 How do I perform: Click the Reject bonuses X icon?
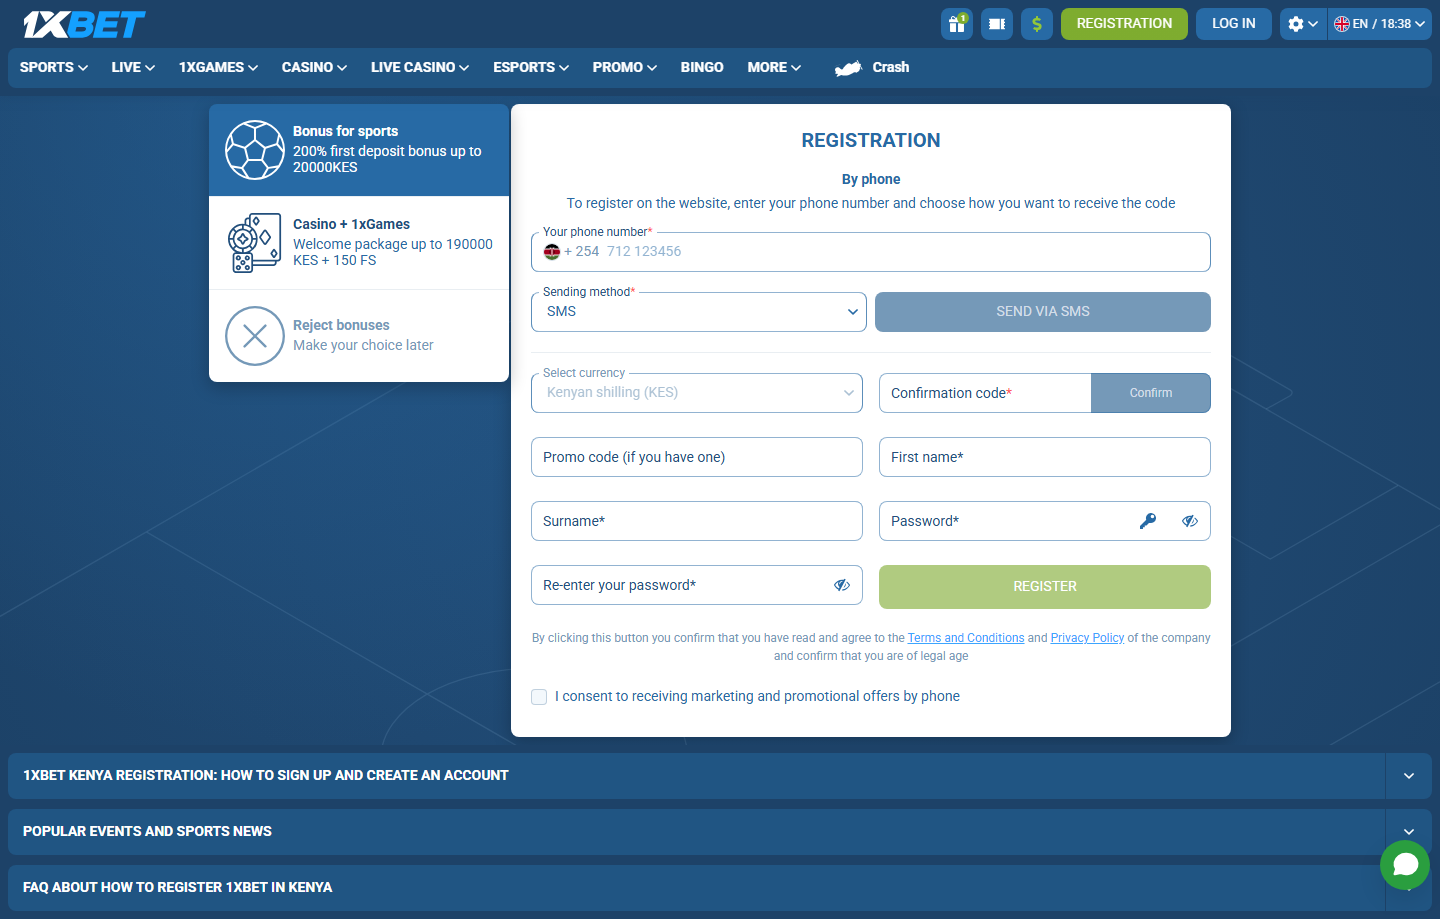(255, 336)
